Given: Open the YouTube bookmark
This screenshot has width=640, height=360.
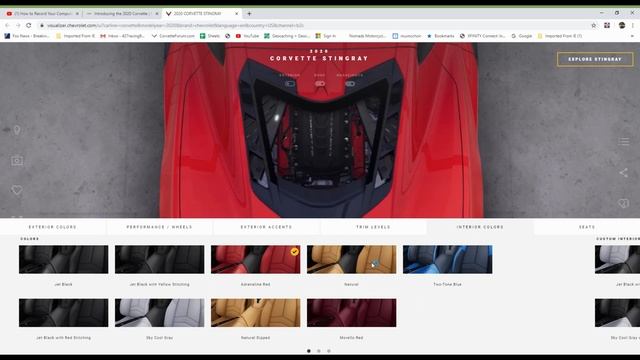Looking at the screenshot, I should [x=247, y=36].
